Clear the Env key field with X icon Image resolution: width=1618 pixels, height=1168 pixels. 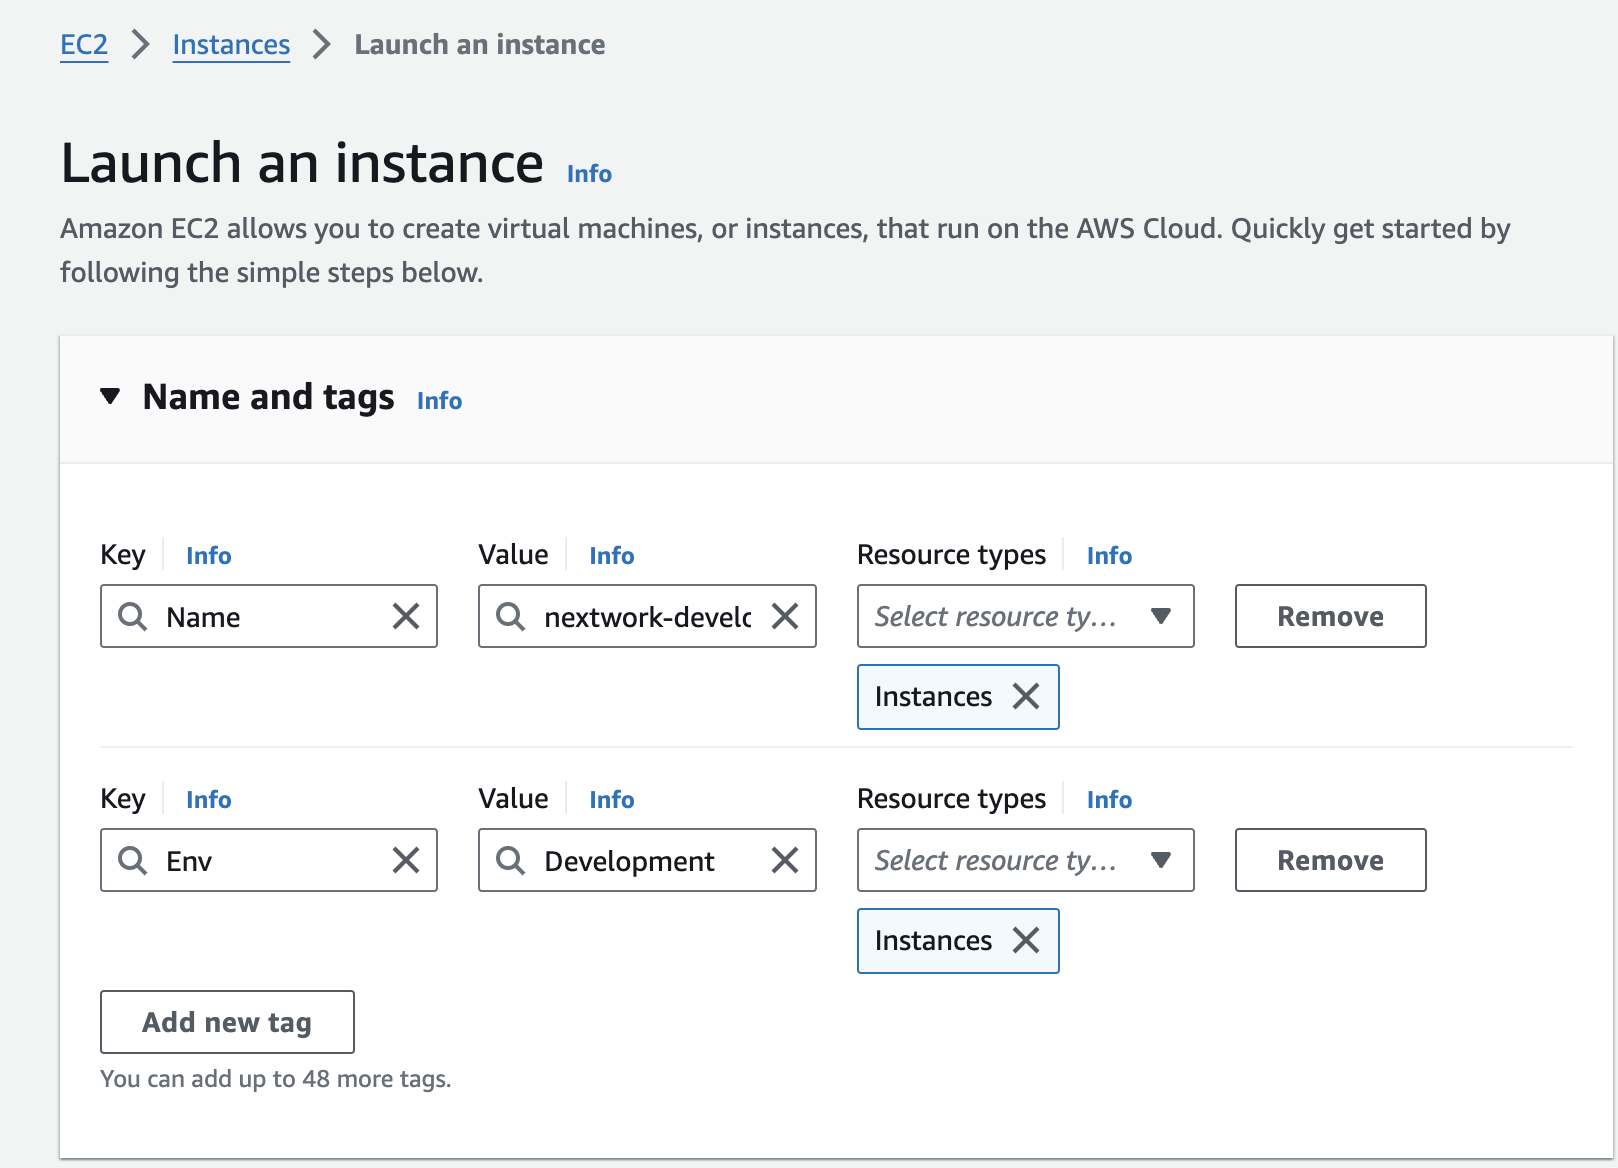point(406,860)
